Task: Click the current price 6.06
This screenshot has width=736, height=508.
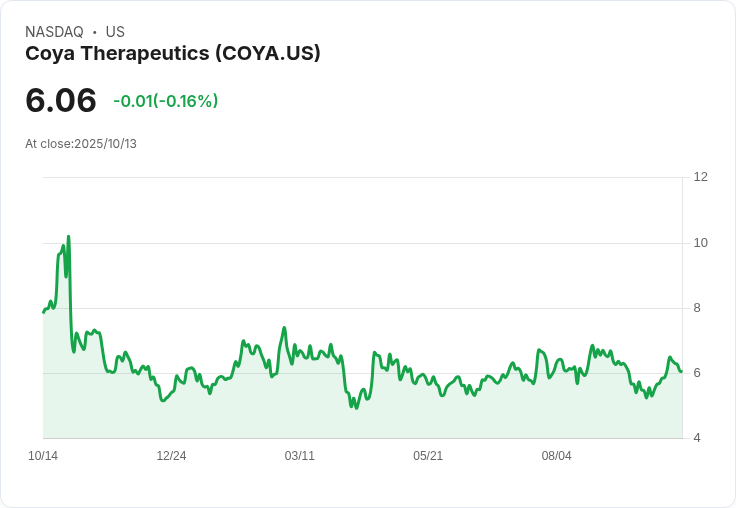Action: coord(61,100)
